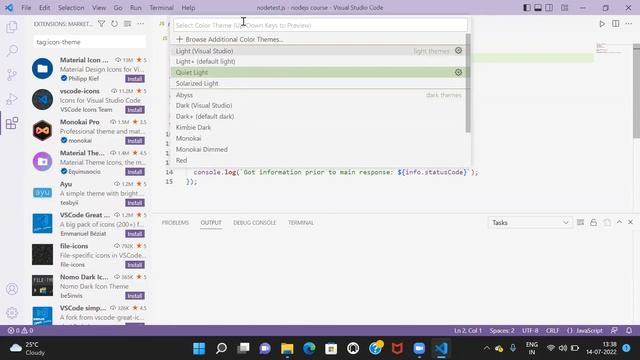Show hidden system tray icons chevron
Screen dimensions: 640x360
tap(487, 348)
